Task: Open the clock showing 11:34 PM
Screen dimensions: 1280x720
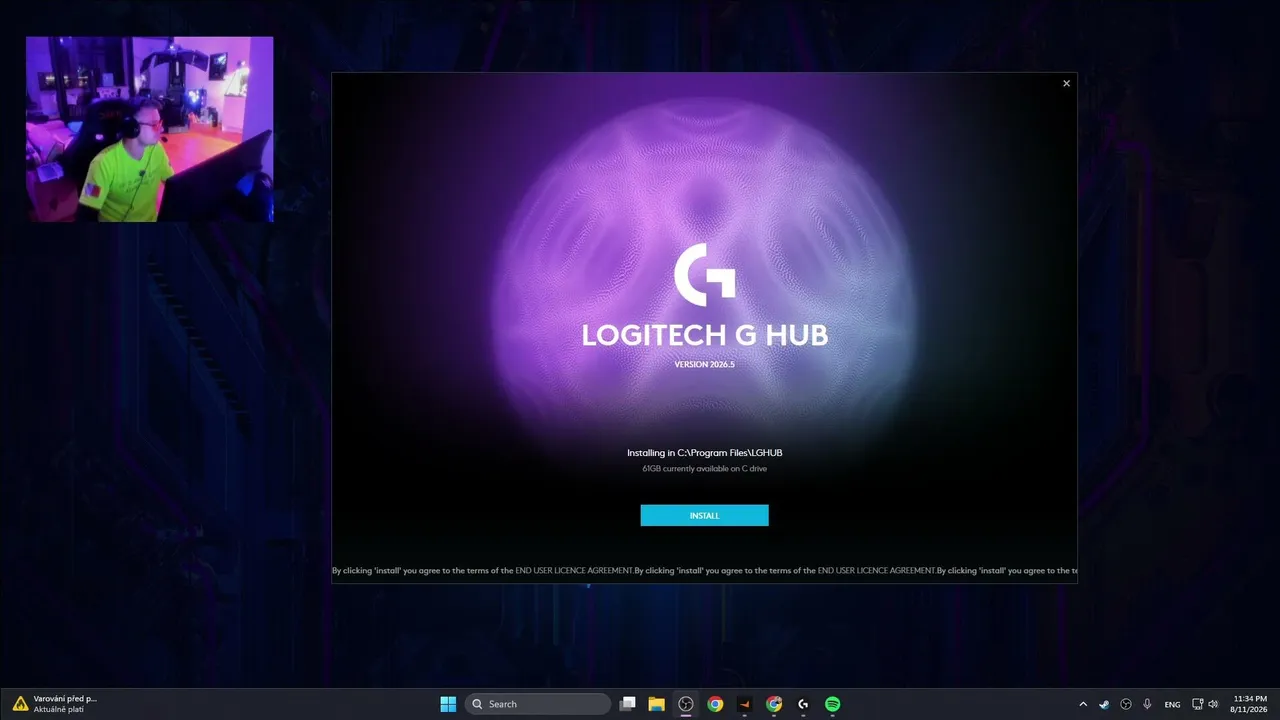Action: click(x=1250, y=704)
